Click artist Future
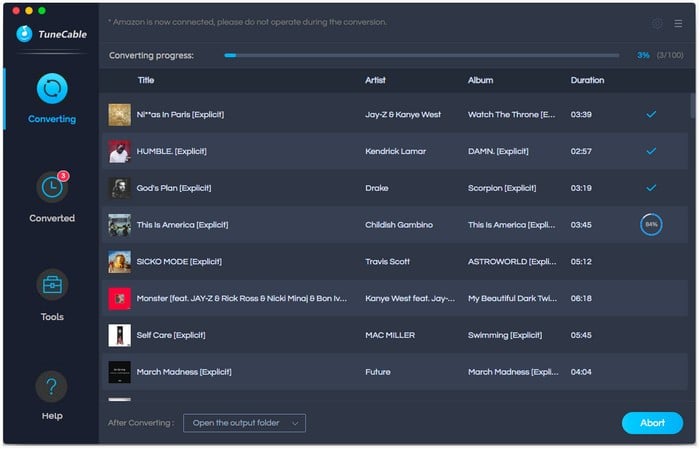This screenshot has height=449, width=700. coord(378,372)
